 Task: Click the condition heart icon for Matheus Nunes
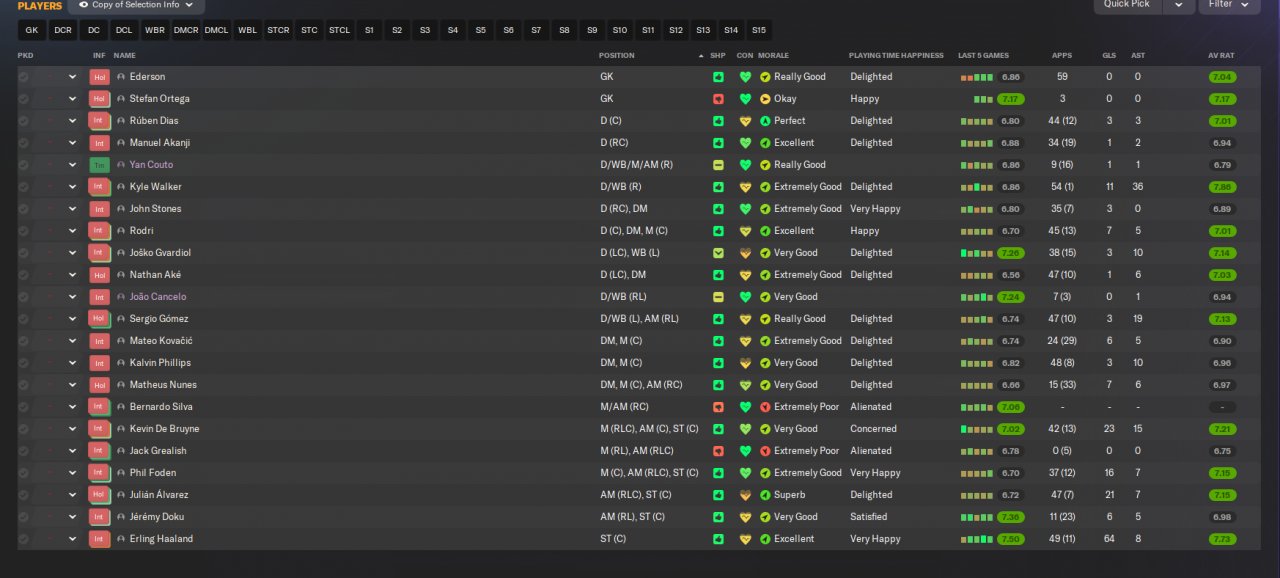[x=745, y=385]
